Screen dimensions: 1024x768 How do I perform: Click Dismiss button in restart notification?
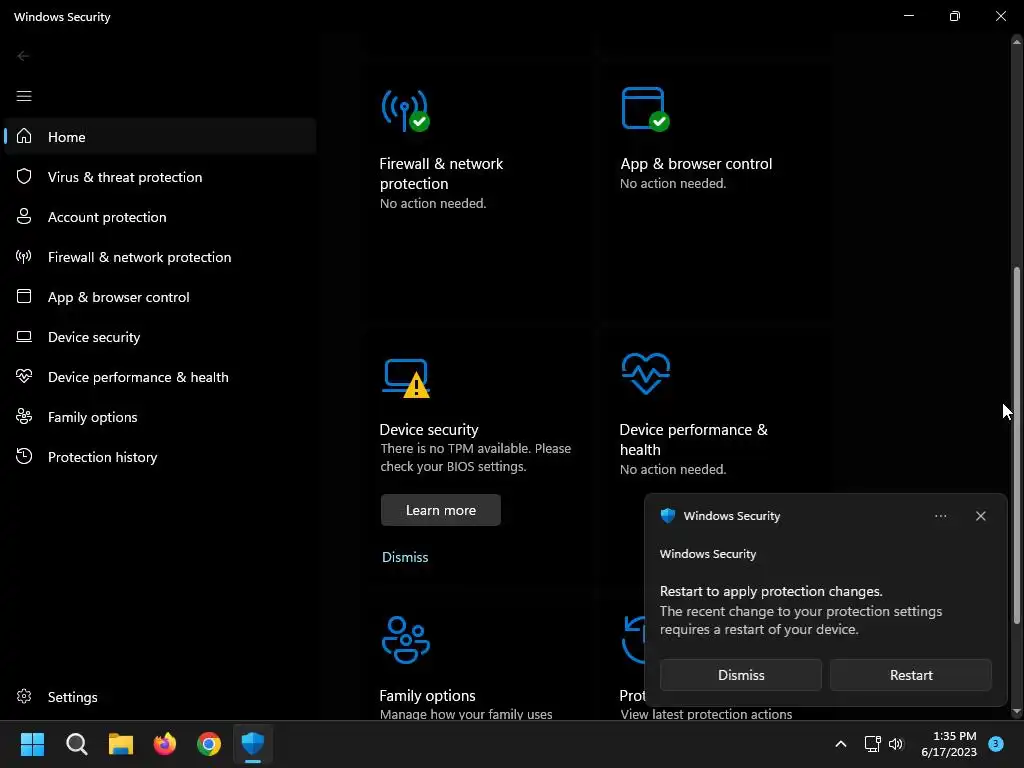click(741, 675)
